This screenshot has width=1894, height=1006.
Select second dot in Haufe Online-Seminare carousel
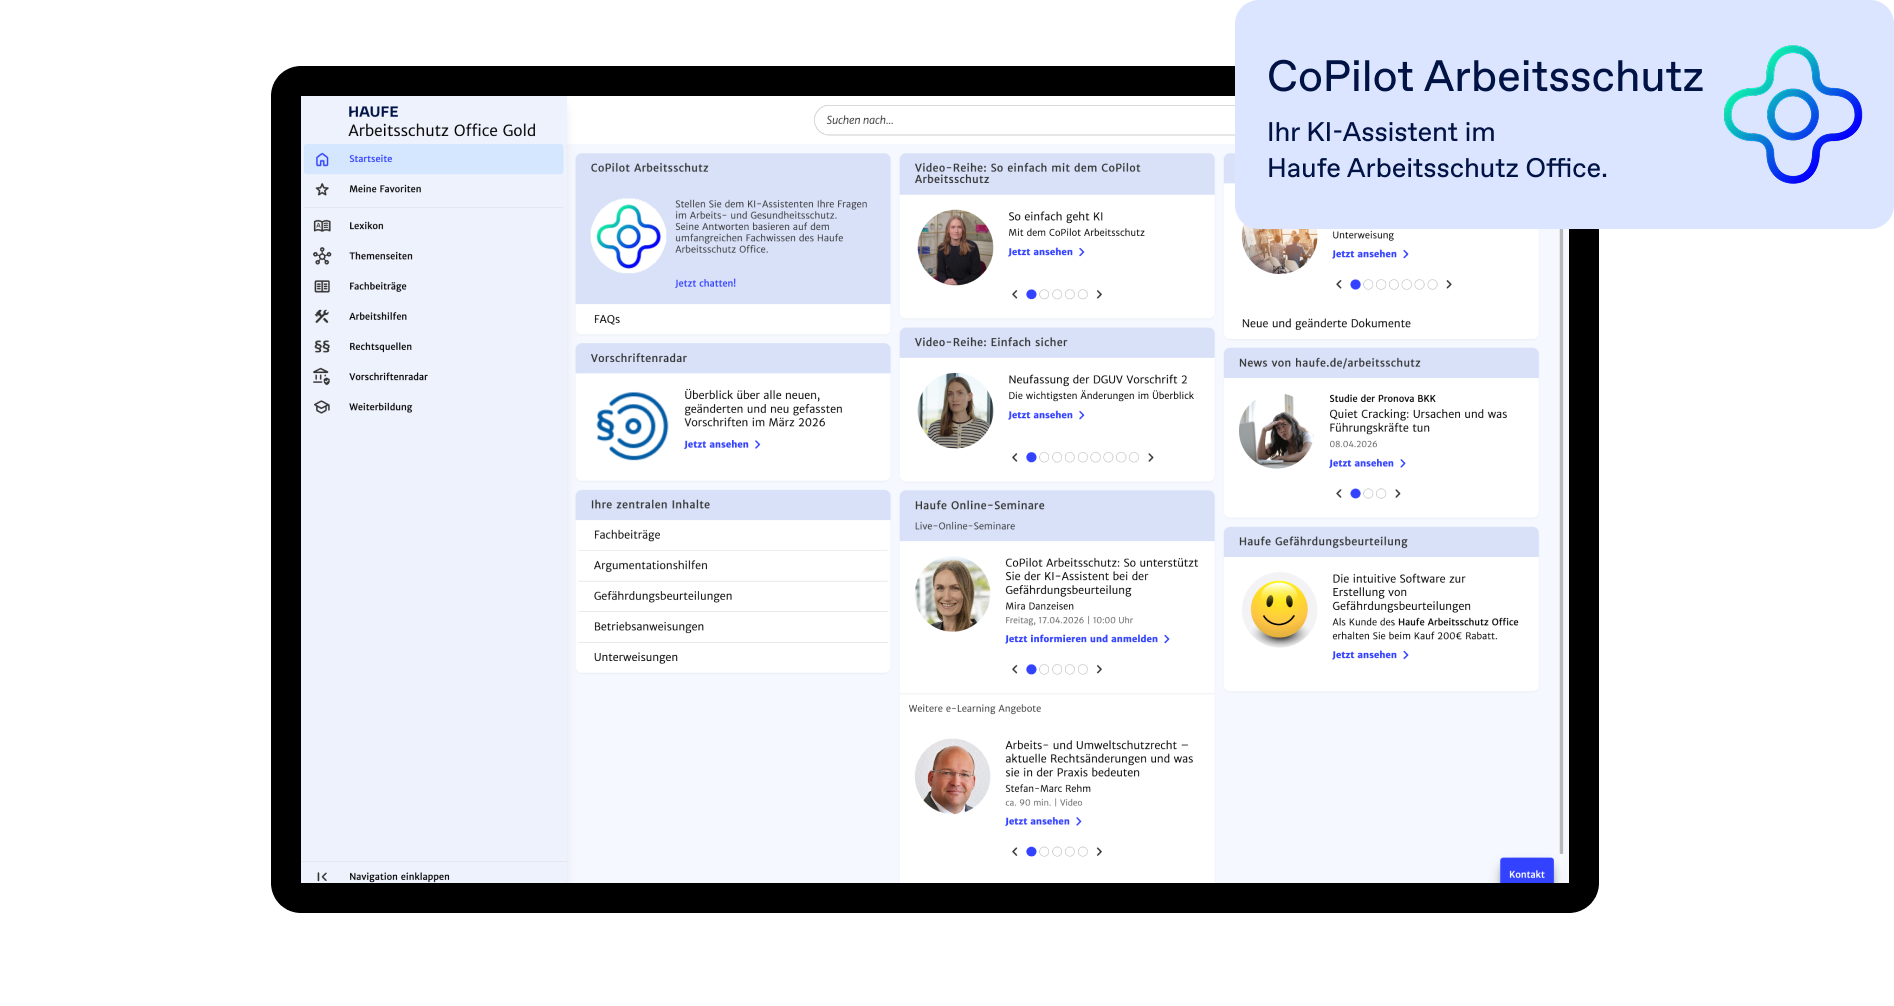[x=1044, y=669]
